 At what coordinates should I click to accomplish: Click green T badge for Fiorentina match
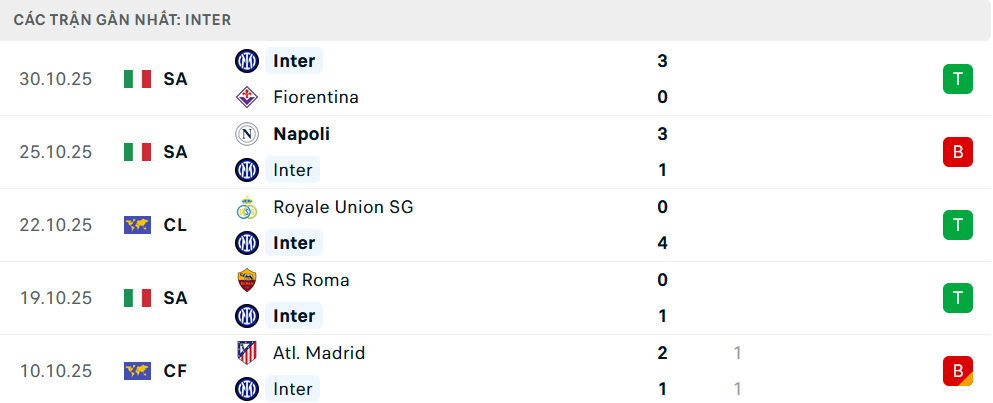[957, 79]
